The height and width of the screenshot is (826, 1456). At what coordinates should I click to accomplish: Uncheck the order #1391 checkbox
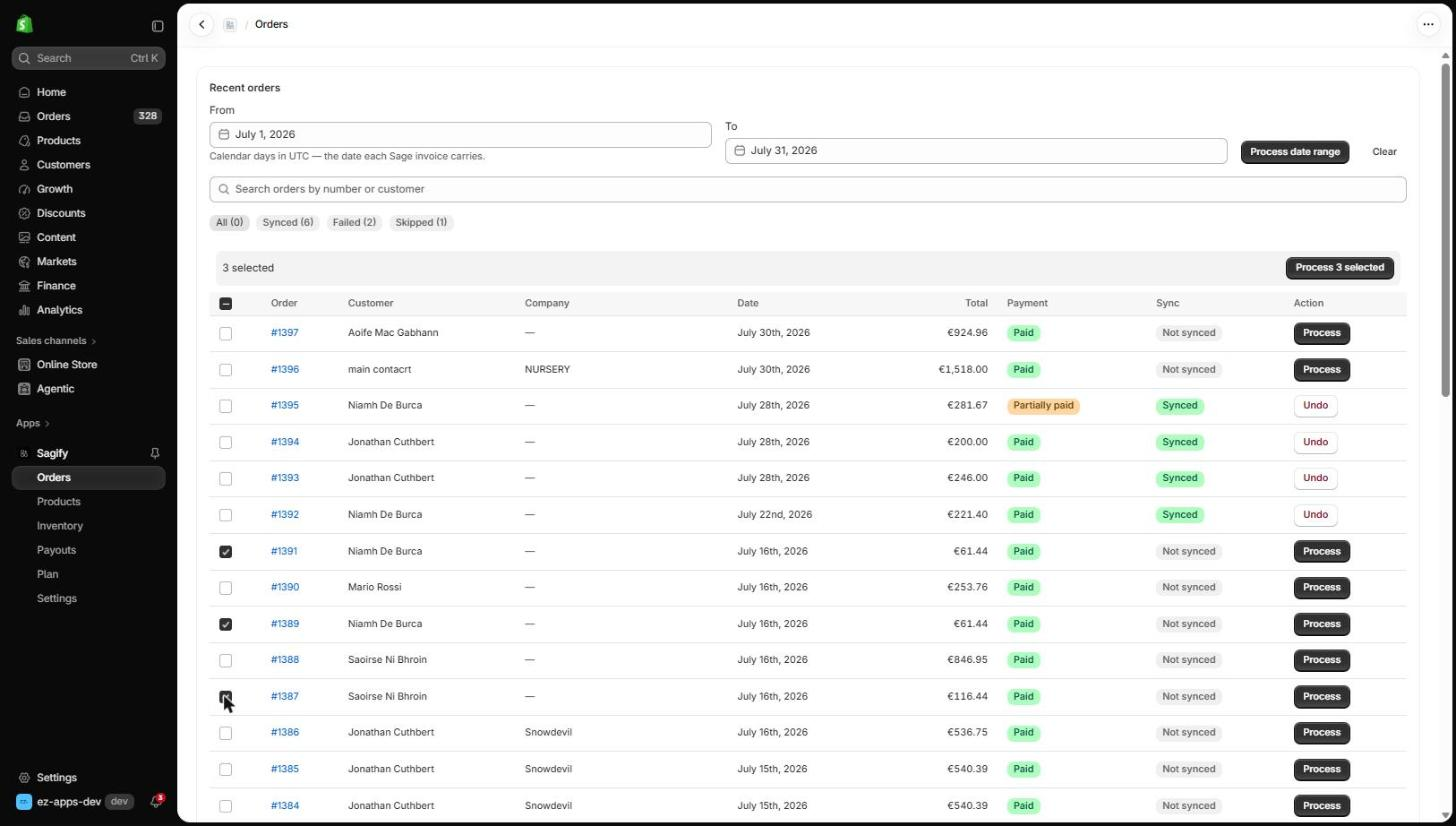coord(226,552)
